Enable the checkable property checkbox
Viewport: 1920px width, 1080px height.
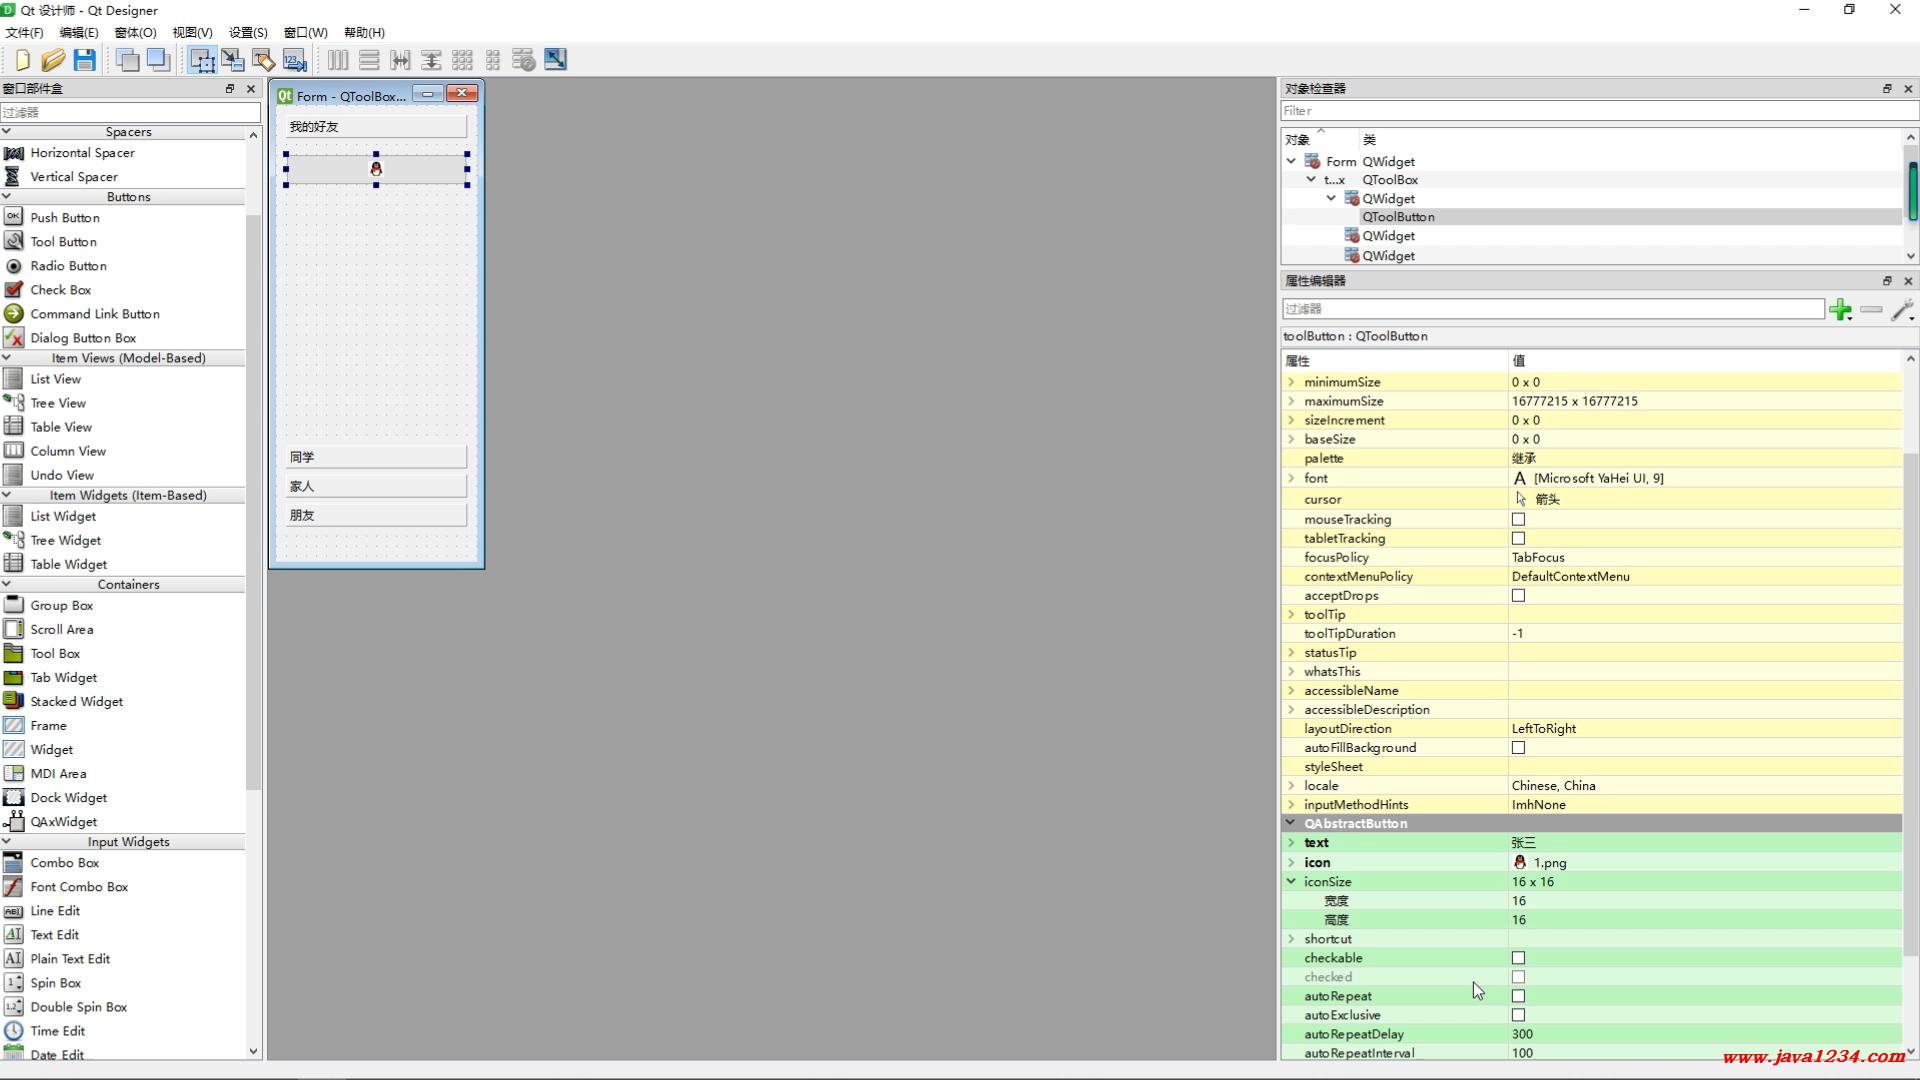point(1518,958)
